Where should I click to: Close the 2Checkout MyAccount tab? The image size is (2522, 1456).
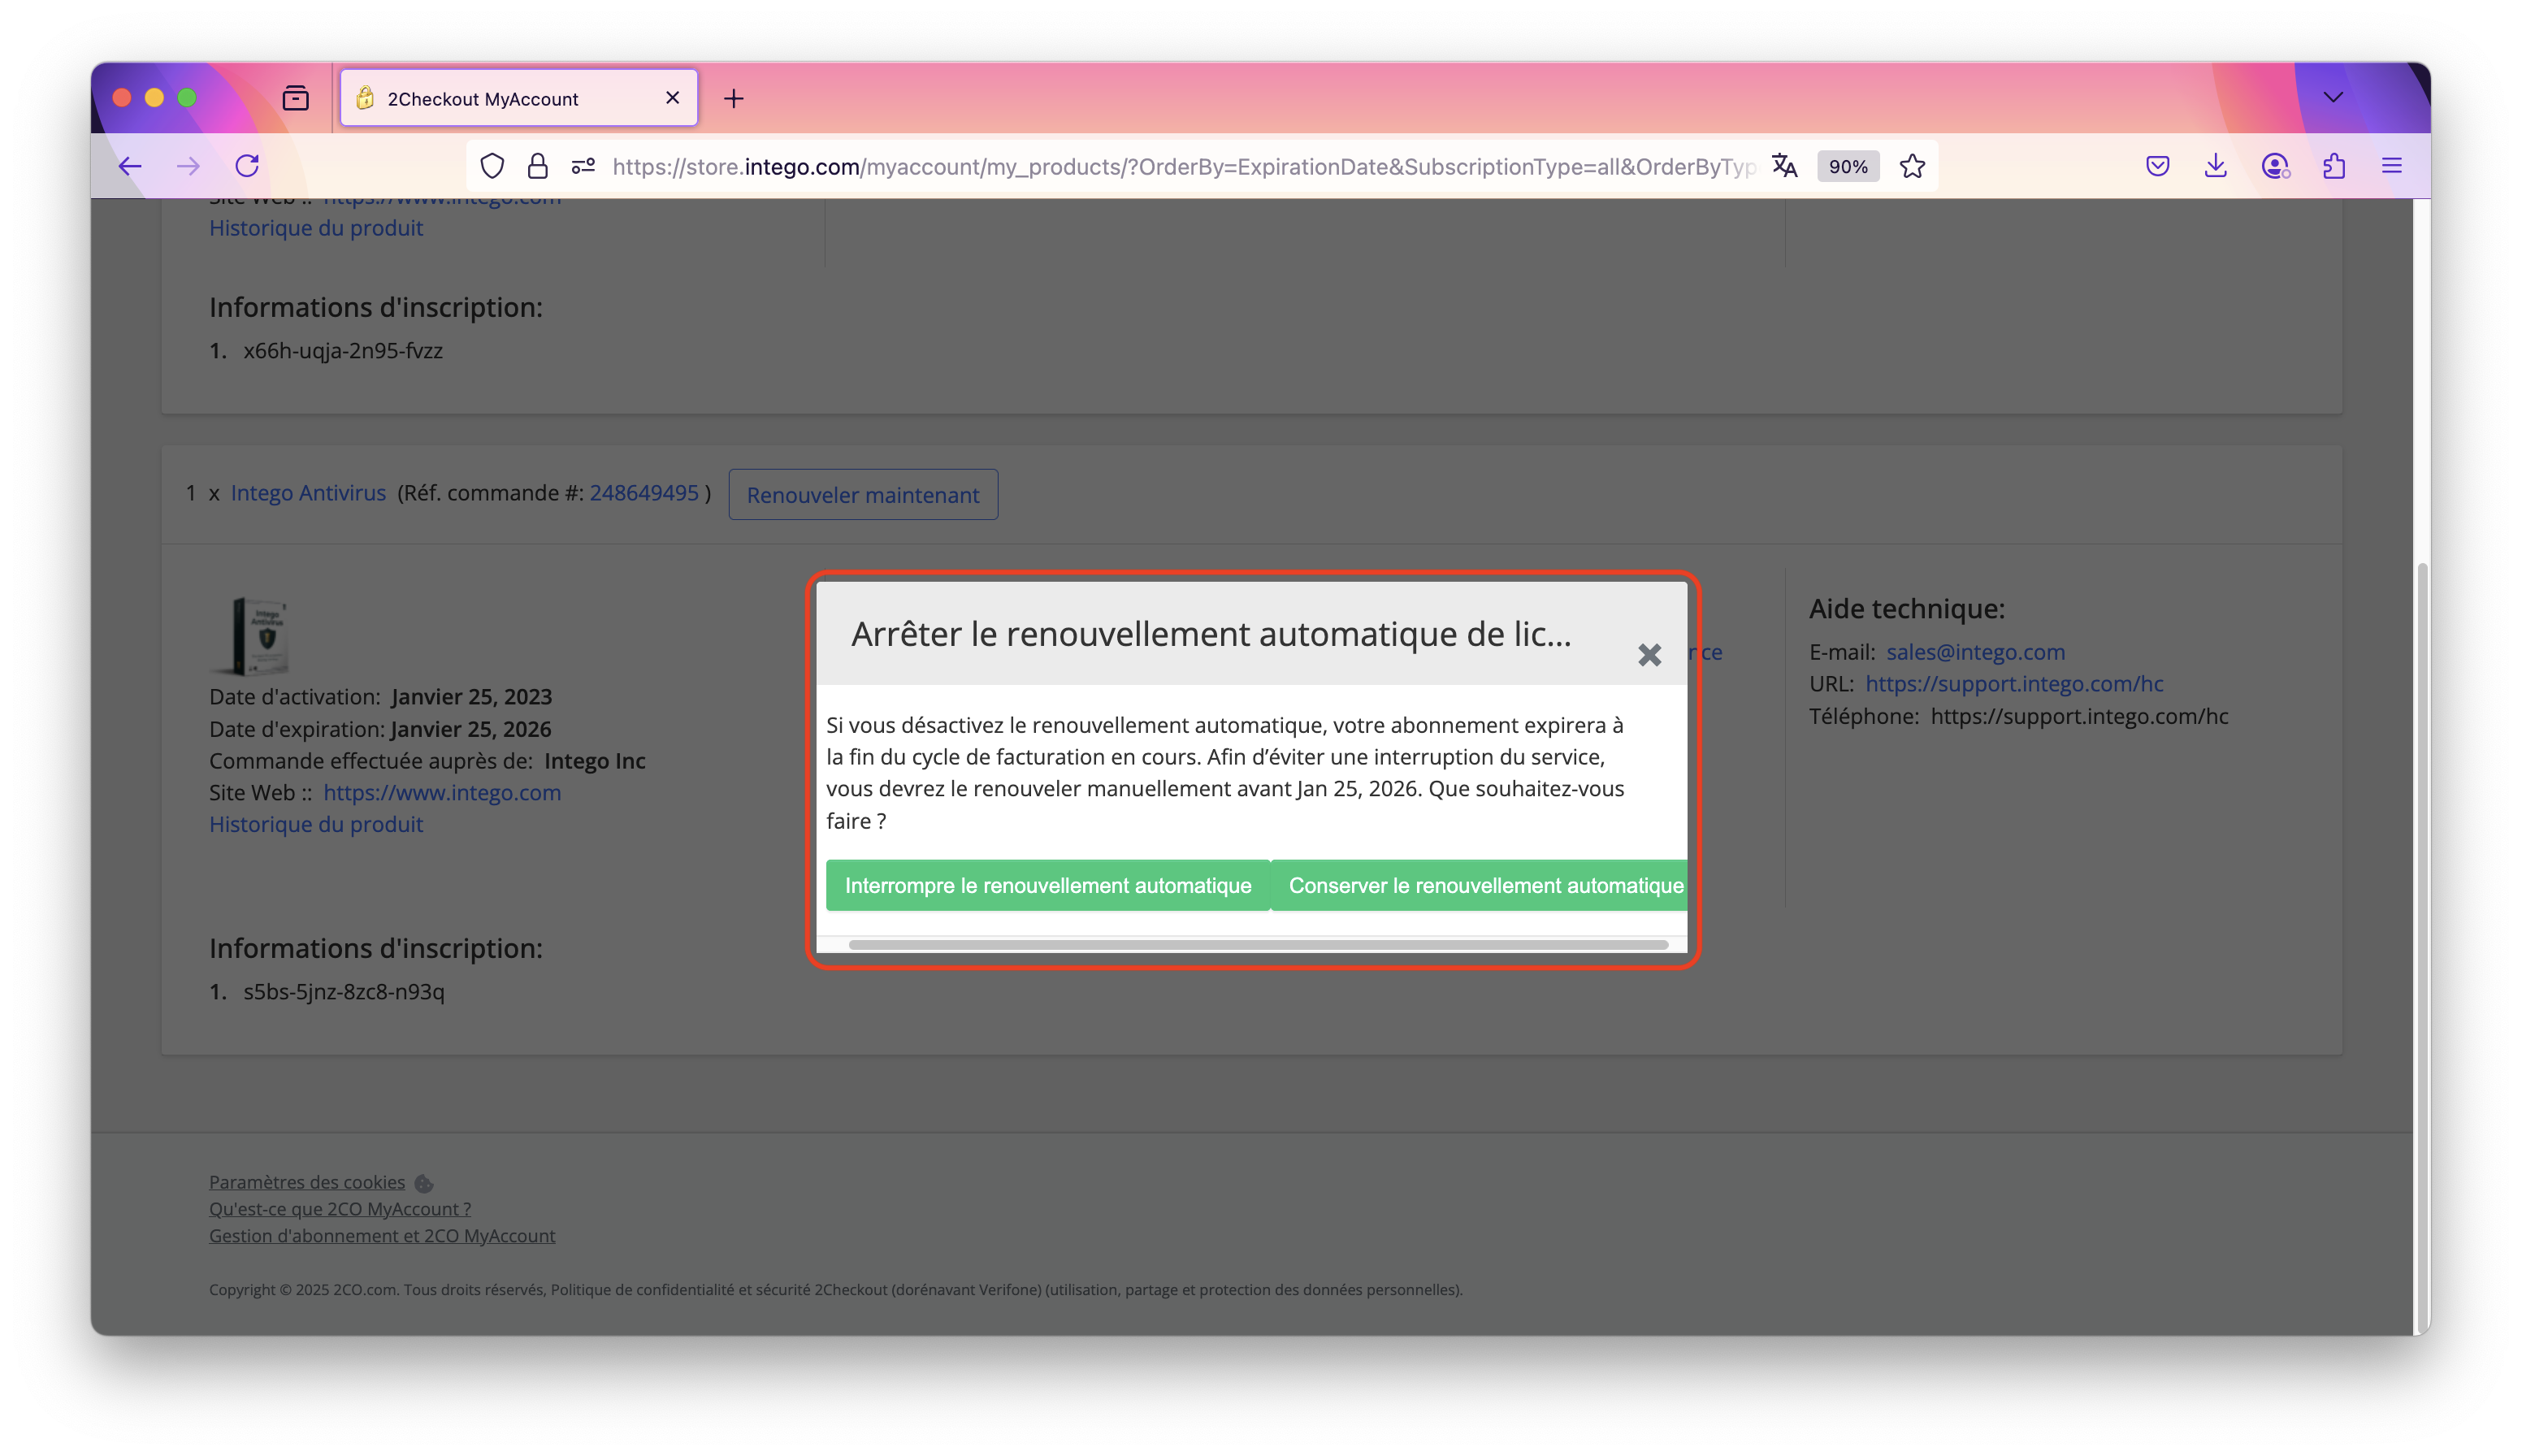tap(673, 98)
